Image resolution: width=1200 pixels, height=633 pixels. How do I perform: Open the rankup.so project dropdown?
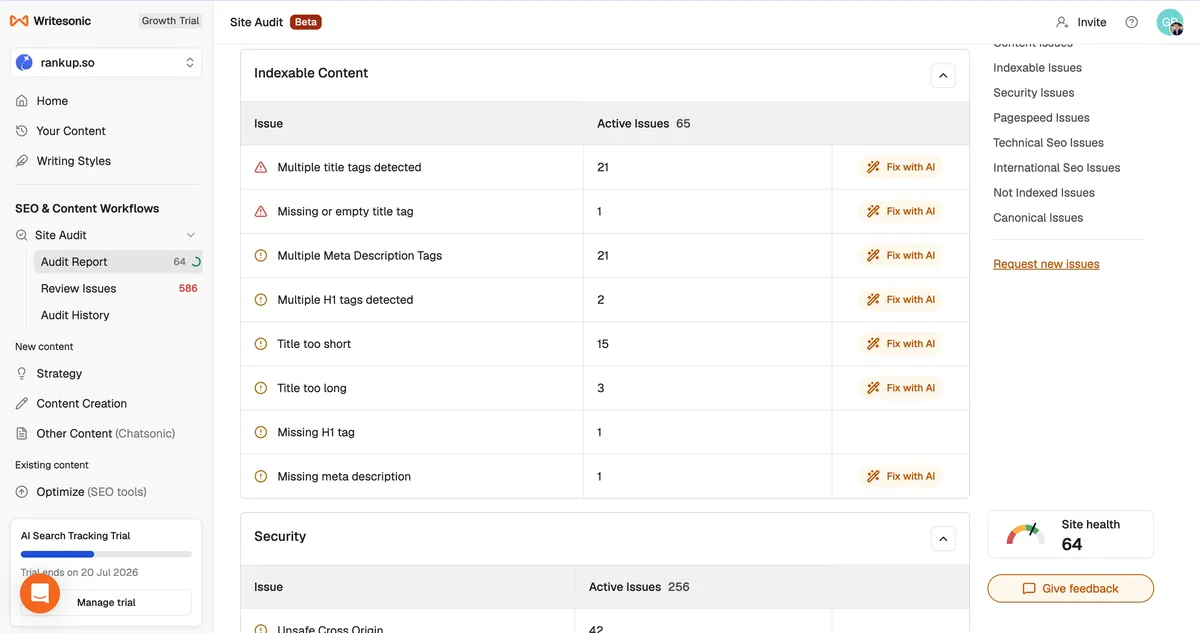click(x=106, y=62)
